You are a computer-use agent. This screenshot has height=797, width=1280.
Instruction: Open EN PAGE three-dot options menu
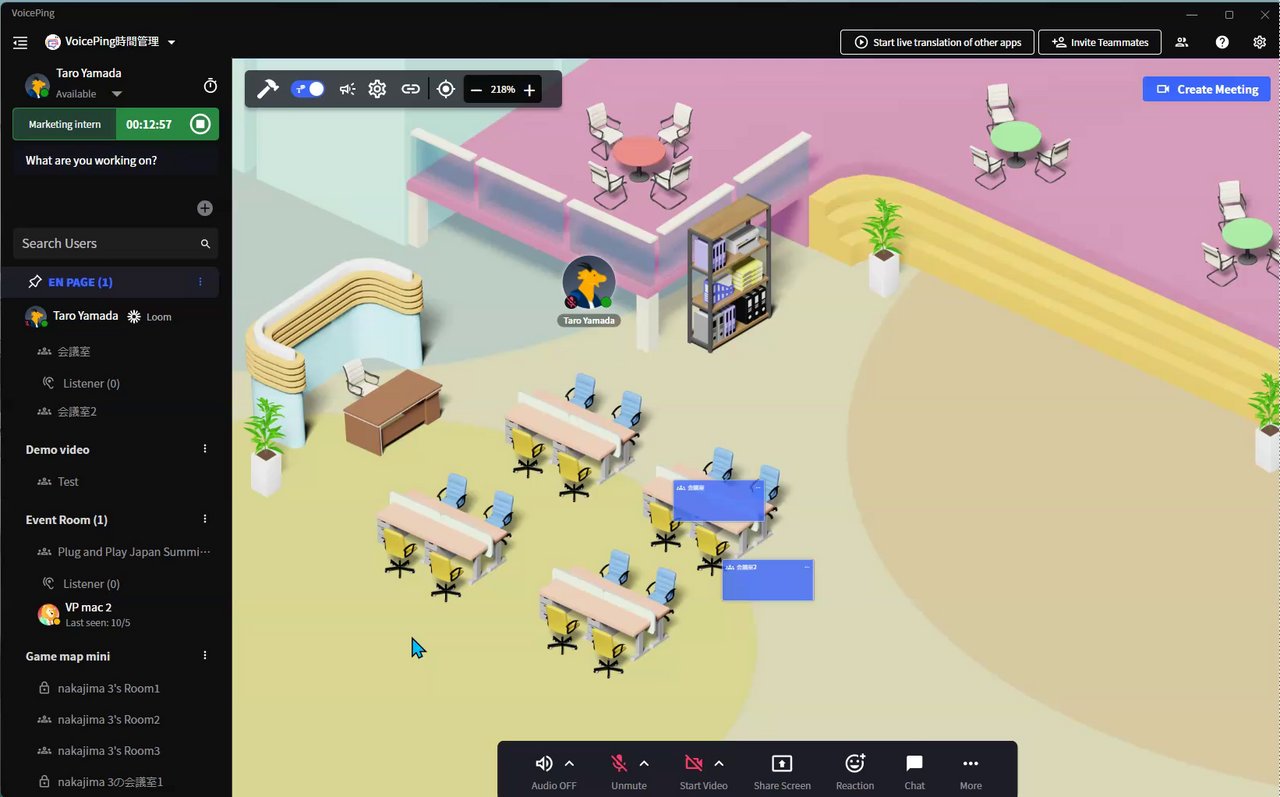200,282
